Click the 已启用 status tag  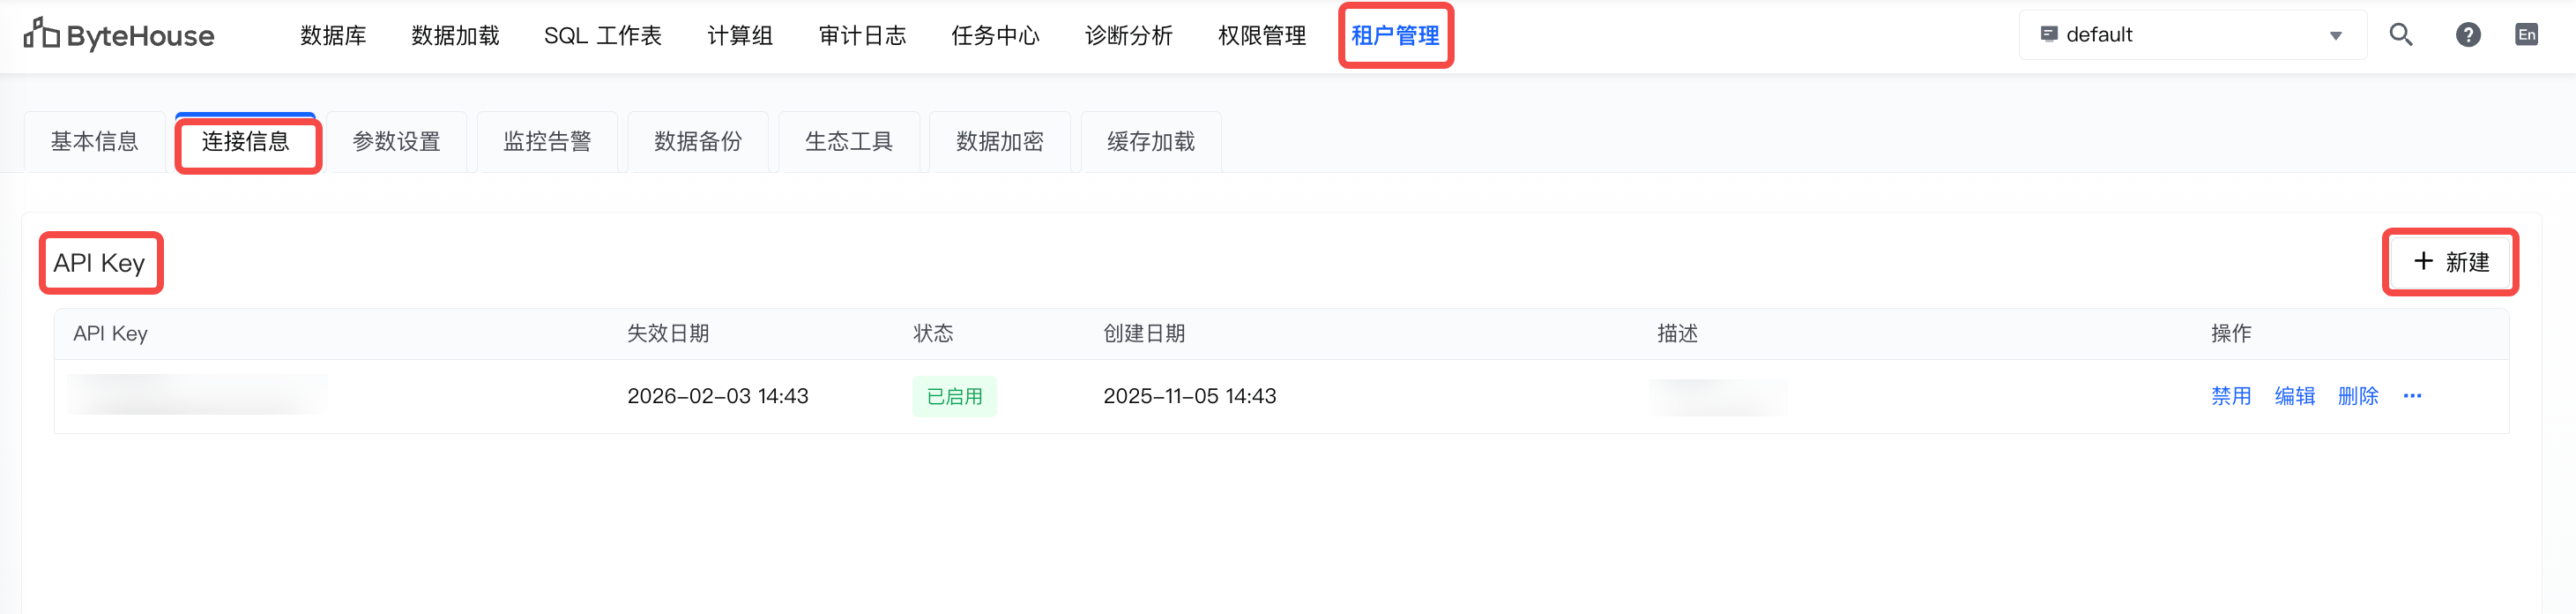[954, 396]
